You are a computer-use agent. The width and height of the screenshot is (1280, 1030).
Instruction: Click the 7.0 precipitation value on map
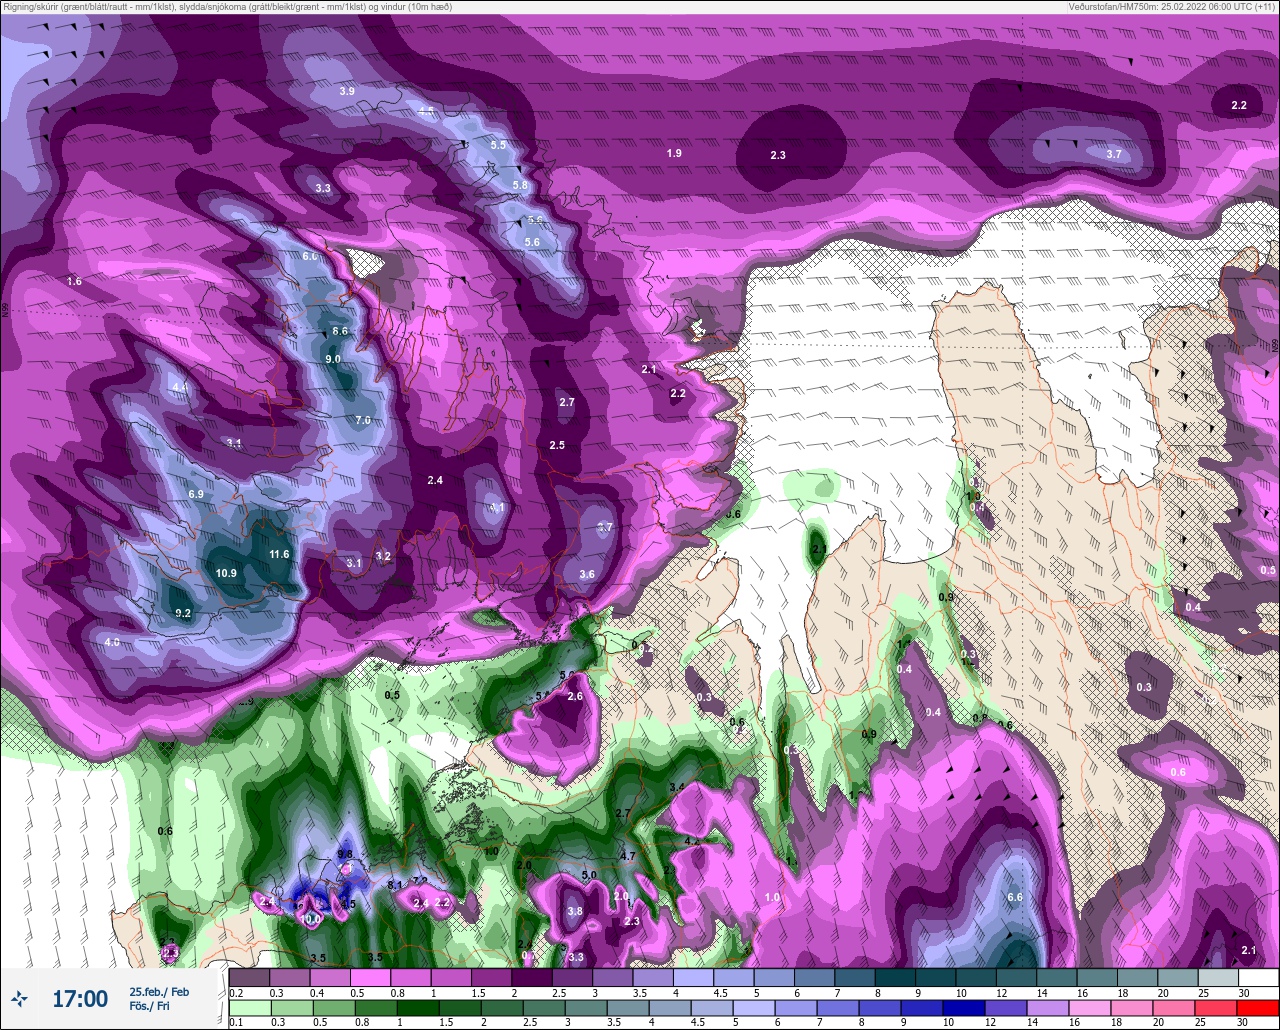pyautogui.click(x=363, y=420)
